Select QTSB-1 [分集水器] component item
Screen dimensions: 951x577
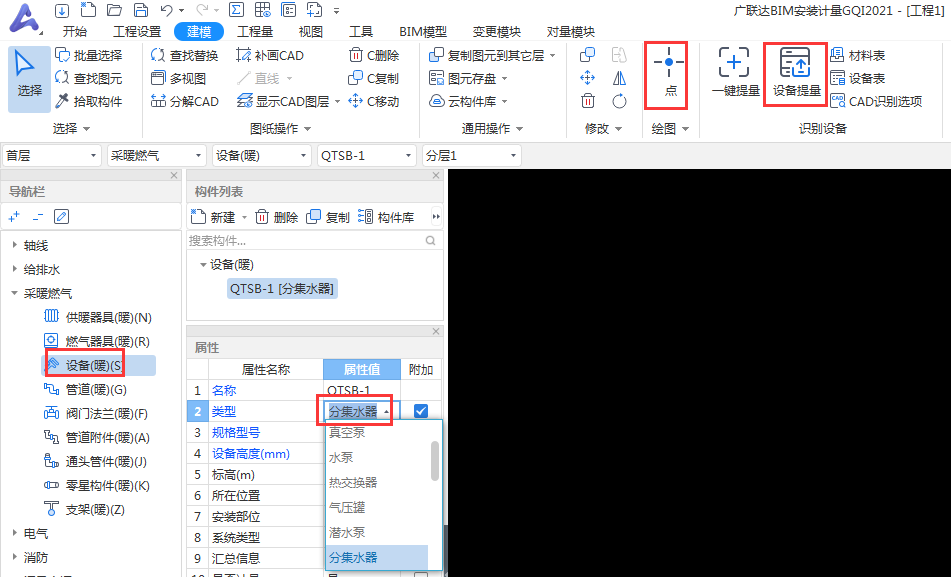tap(281, 289)
